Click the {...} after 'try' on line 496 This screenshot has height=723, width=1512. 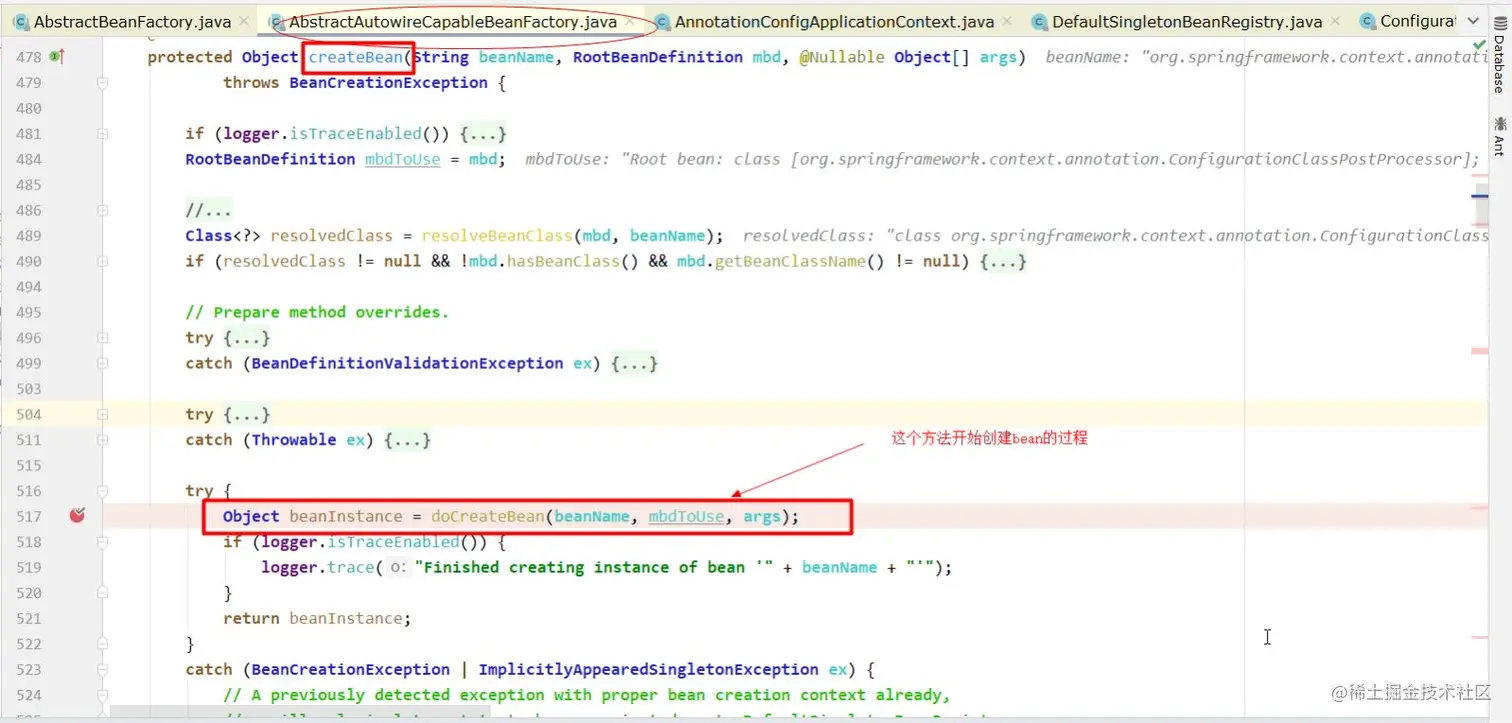pos(247,338)
